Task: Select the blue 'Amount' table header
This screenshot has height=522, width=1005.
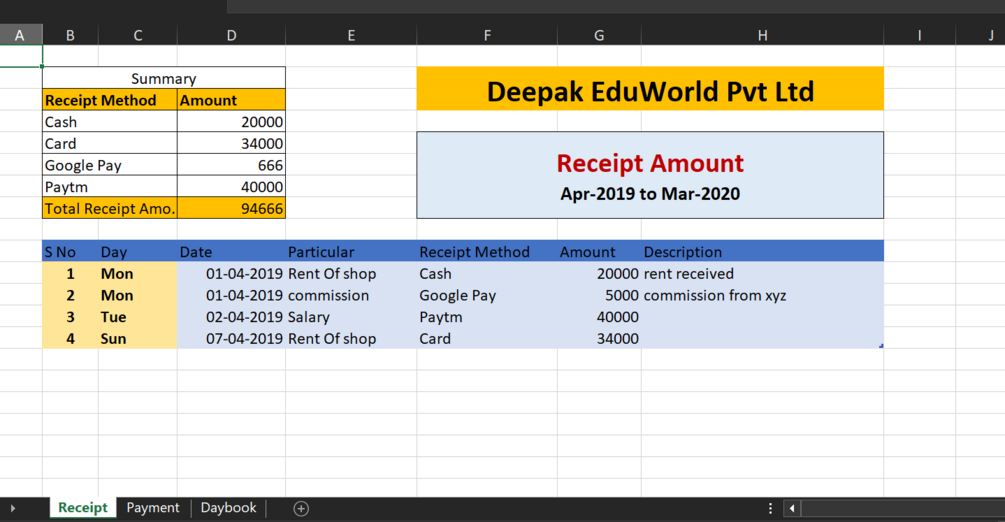Action: point(599,251)
